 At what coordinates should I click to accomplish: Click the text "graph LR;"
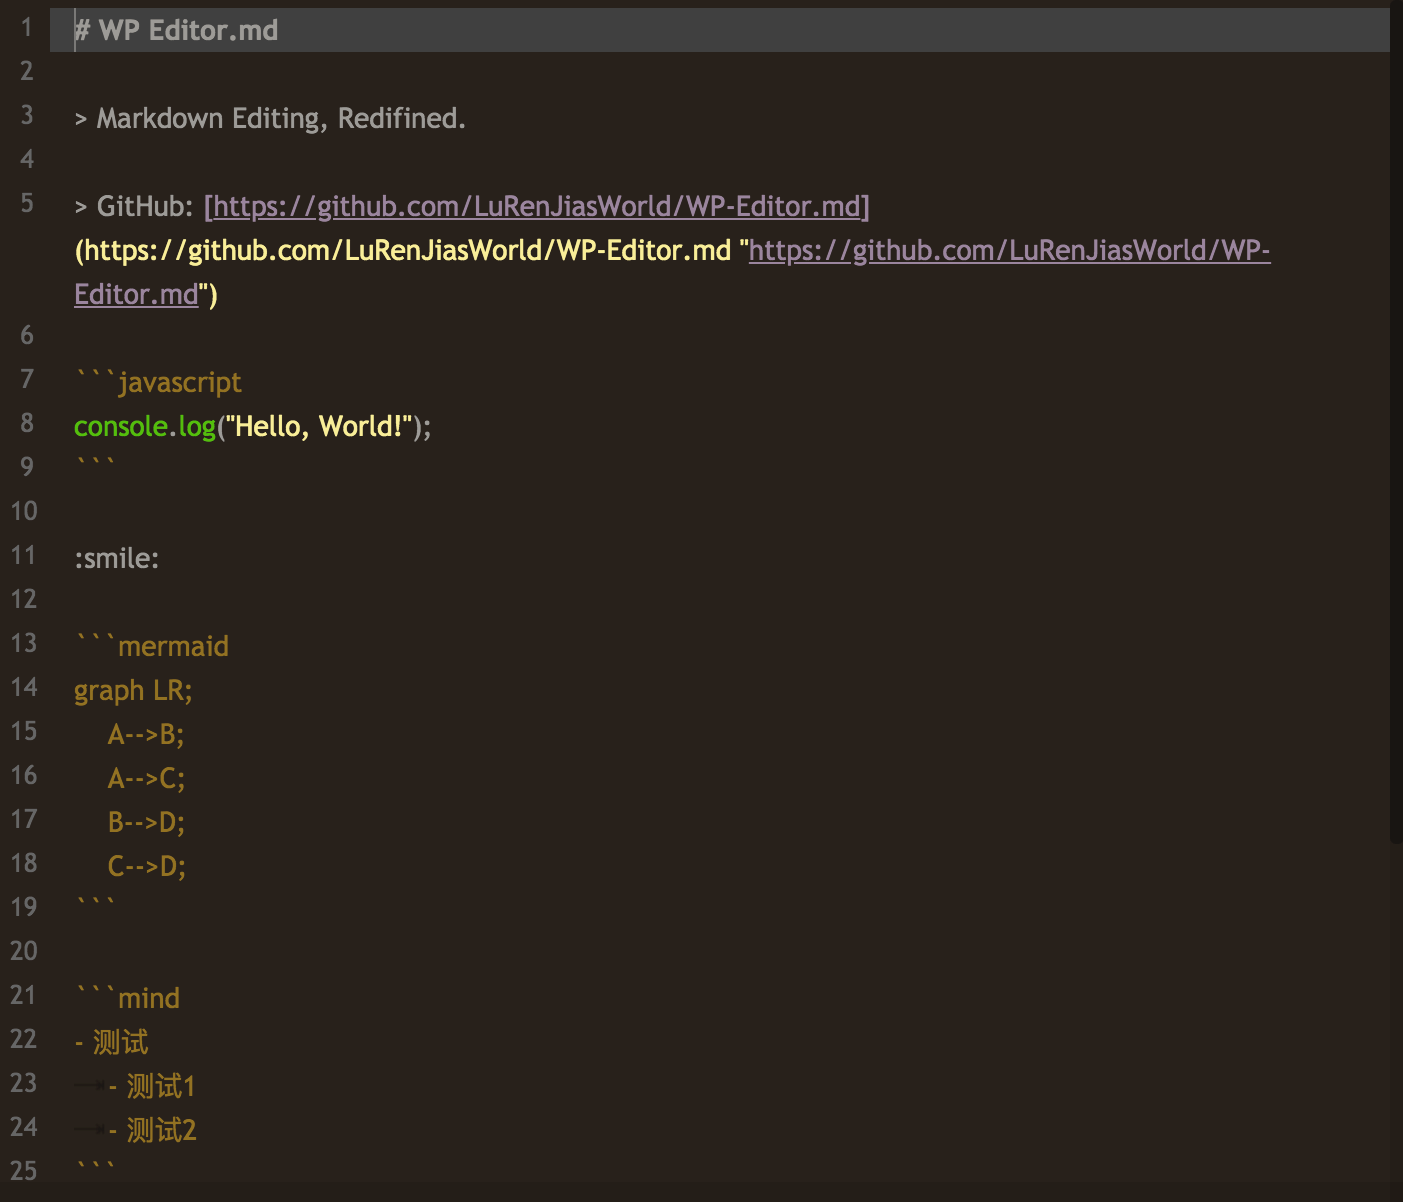[x=133, y=691]
